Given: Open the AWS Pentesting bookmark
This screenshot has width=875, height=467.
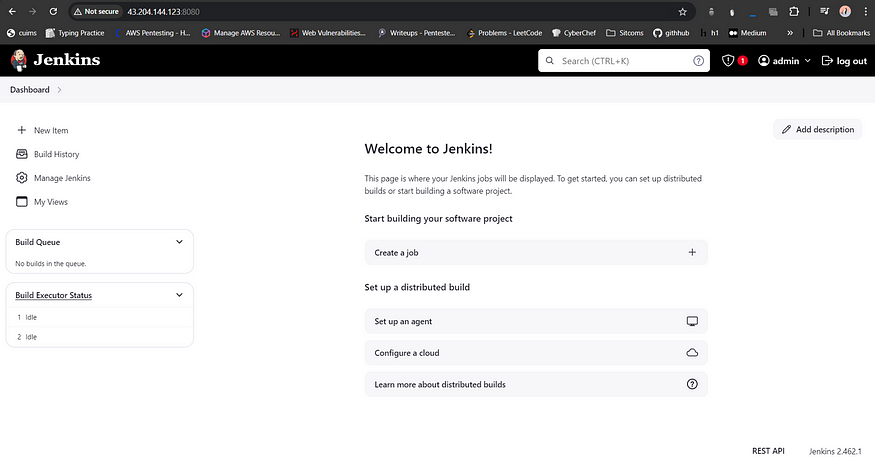Looking at the screenshot, I should coord(152,33).
